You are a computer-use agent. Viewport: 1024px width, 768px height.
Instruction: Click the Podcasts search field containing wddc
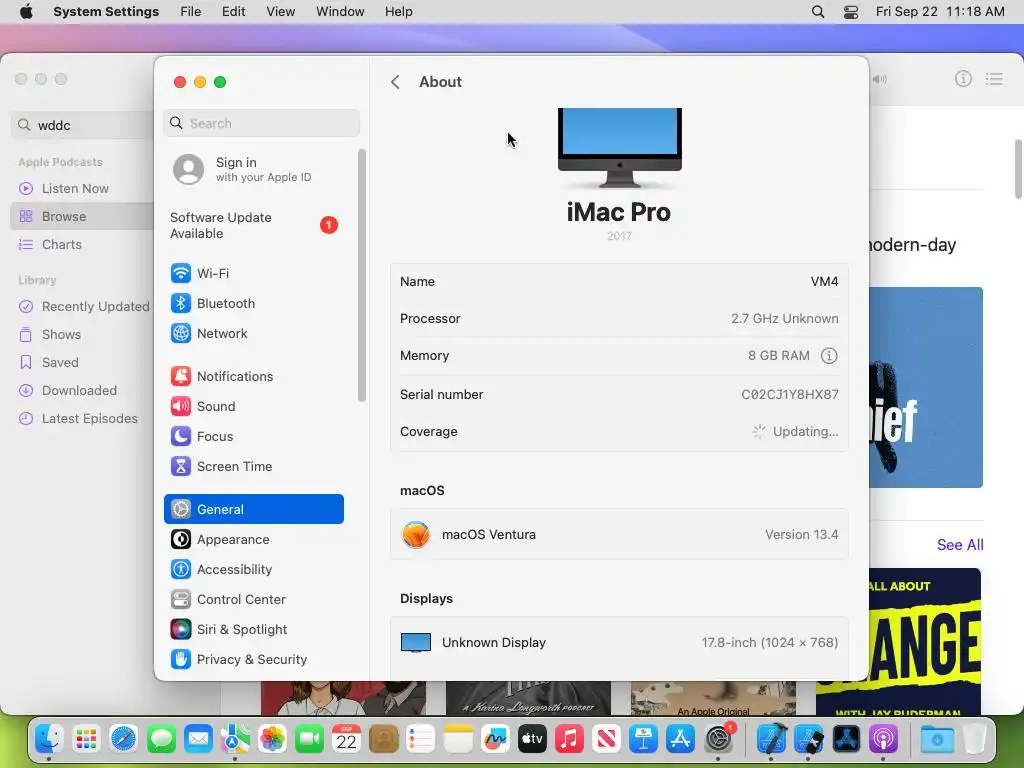(x=83, y=125)
